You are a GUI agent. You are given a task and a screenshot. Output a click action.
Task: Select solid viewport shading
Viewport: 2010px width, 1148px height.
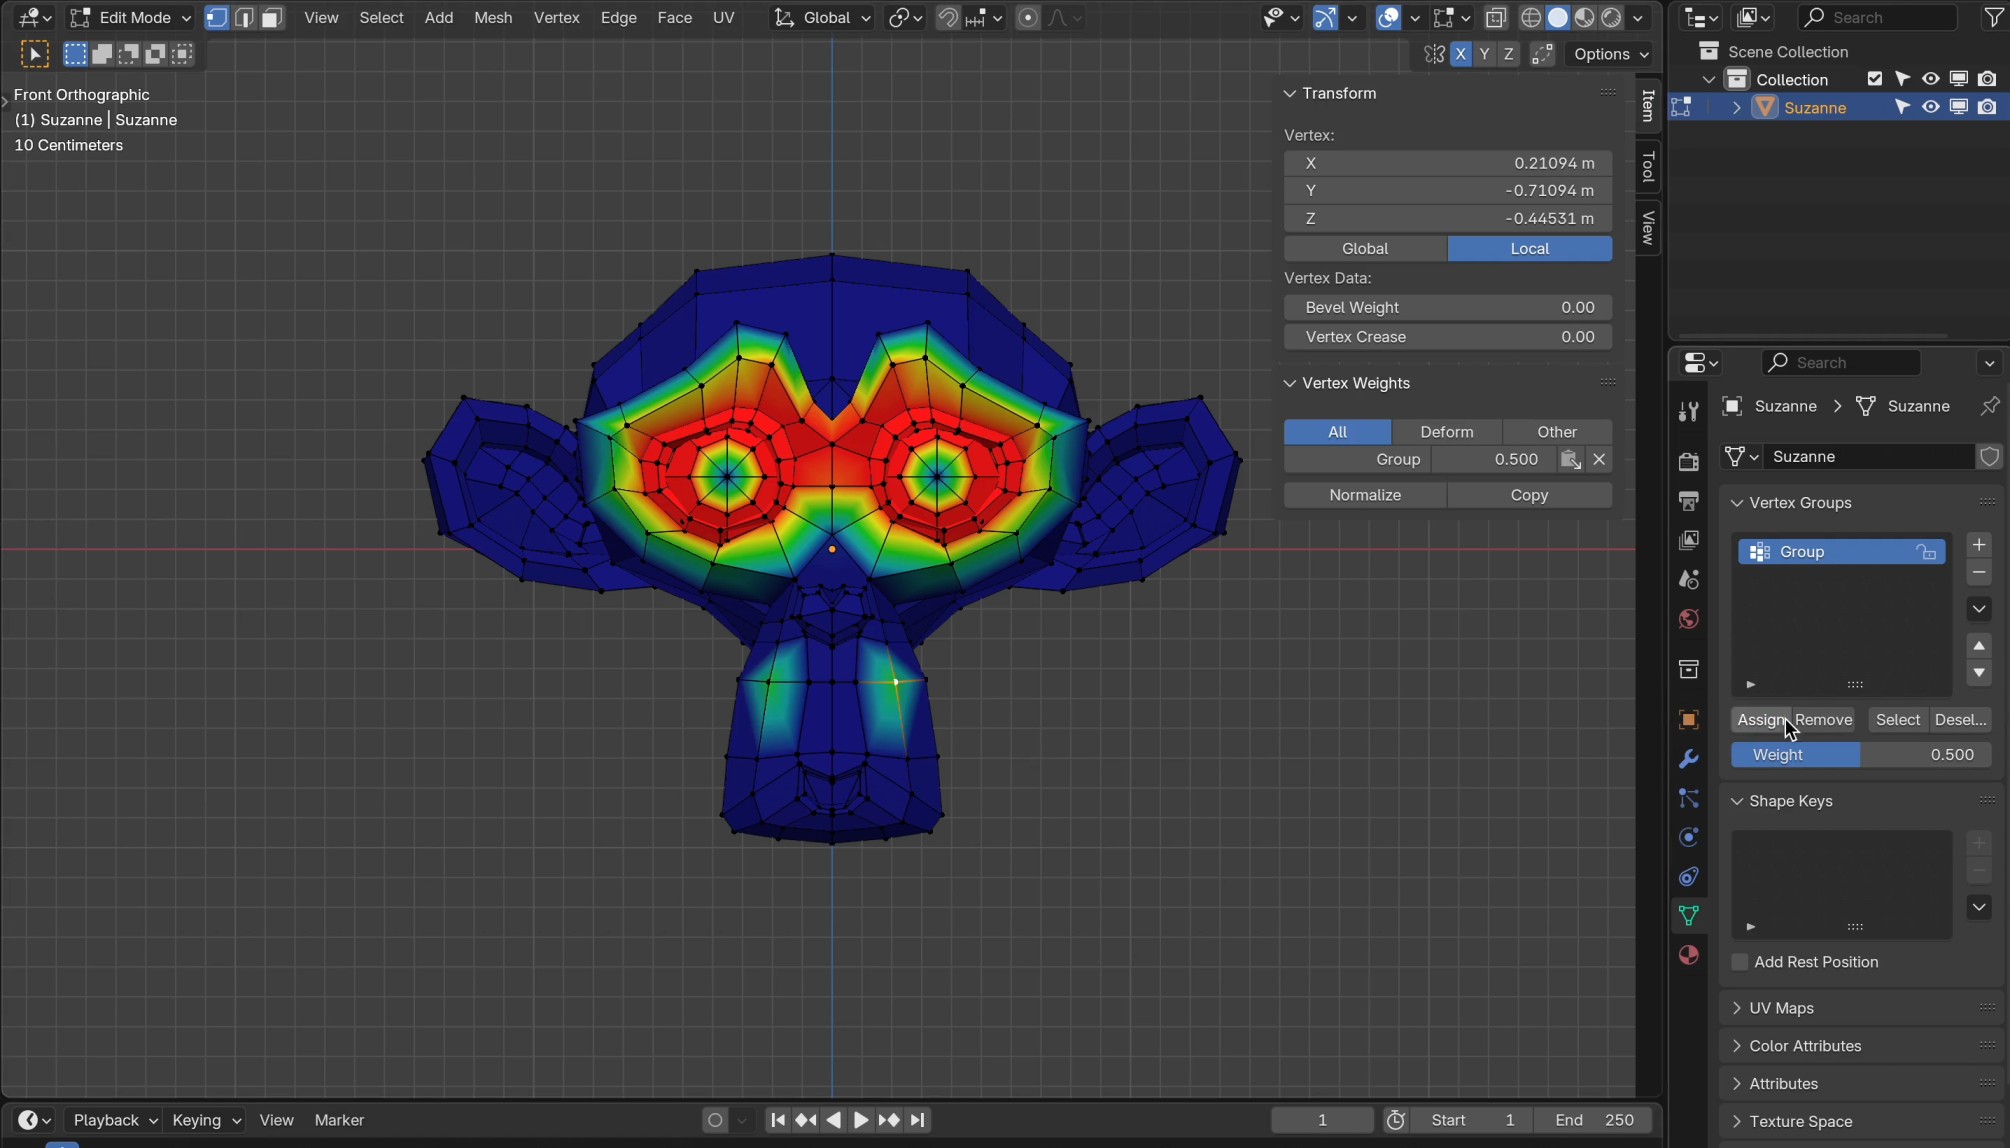click(1557, 17)
